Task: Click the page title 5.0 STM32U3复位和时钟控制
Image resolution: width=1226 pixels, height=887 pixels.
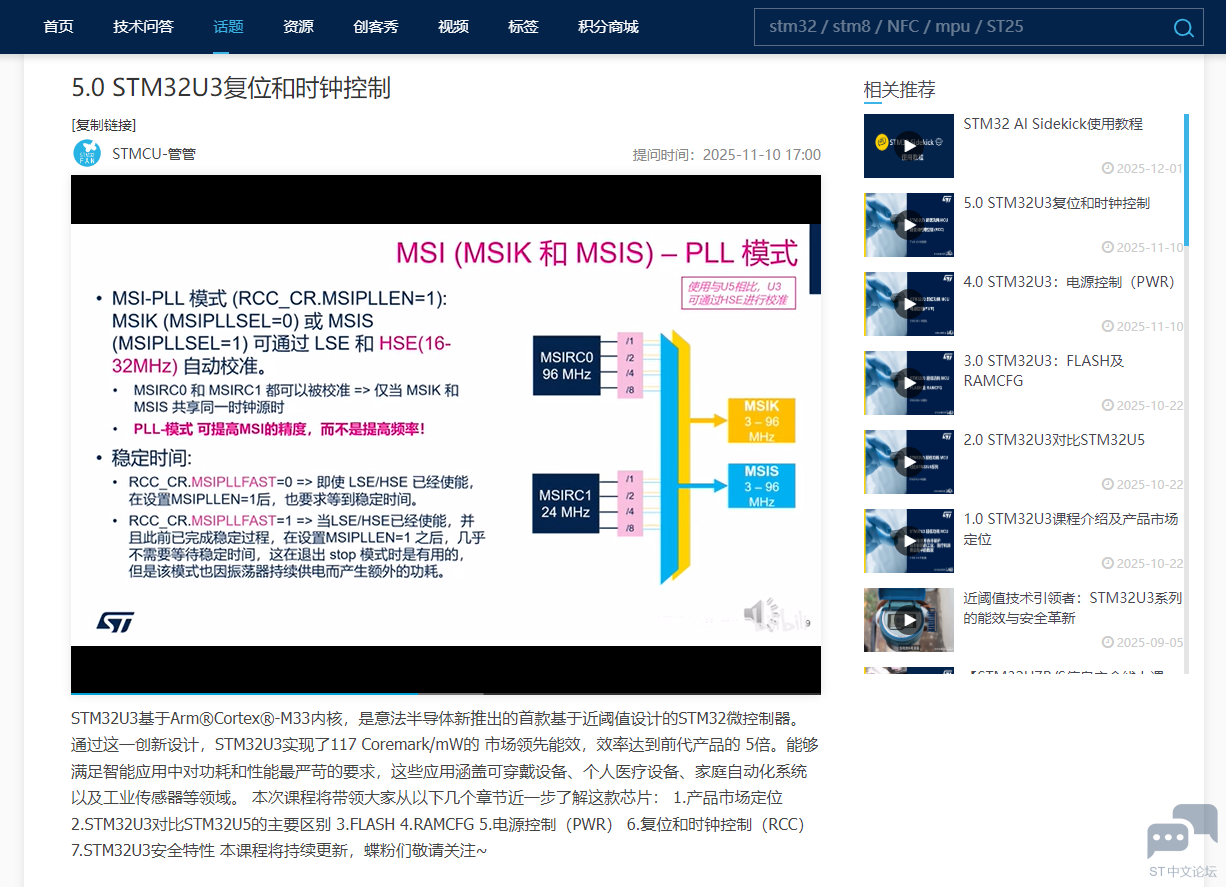Action: pos(231,87)
